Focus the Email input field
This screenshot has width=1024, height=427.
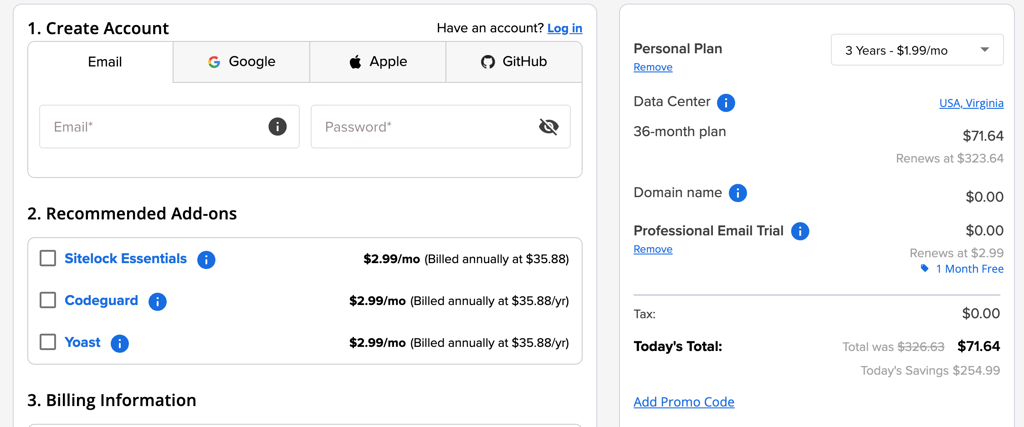pos(169,127)
